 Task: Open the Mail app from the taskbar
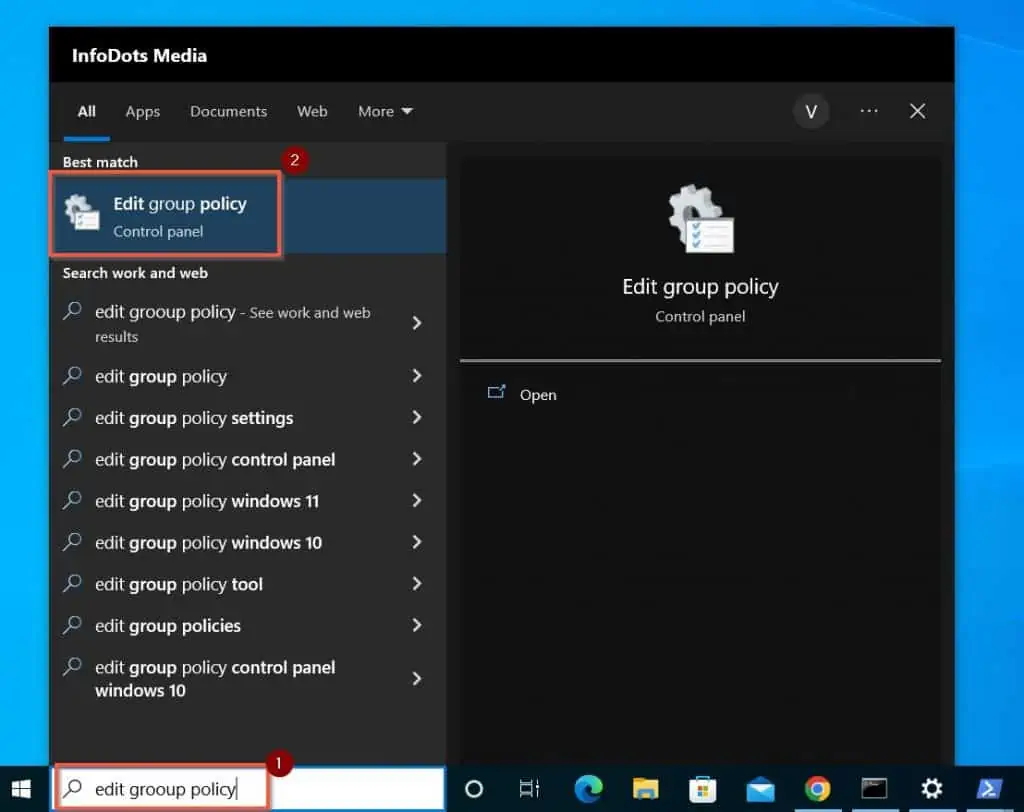tap(760, 790)
